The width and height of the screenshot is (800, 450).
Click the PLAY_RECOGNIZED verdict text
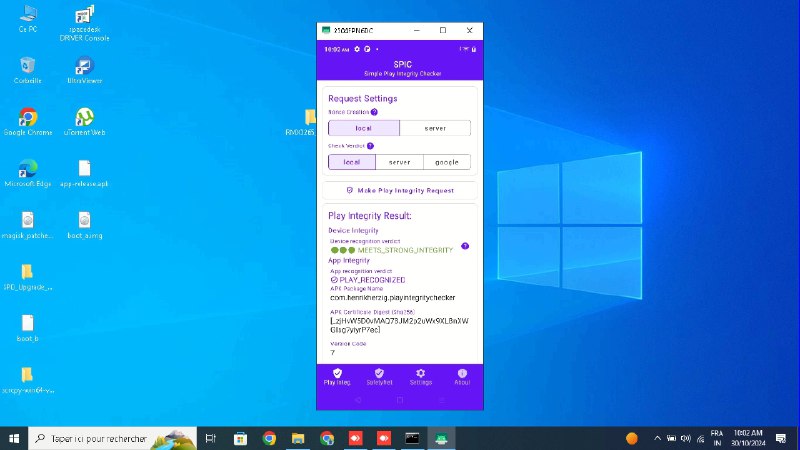(372, 280)
